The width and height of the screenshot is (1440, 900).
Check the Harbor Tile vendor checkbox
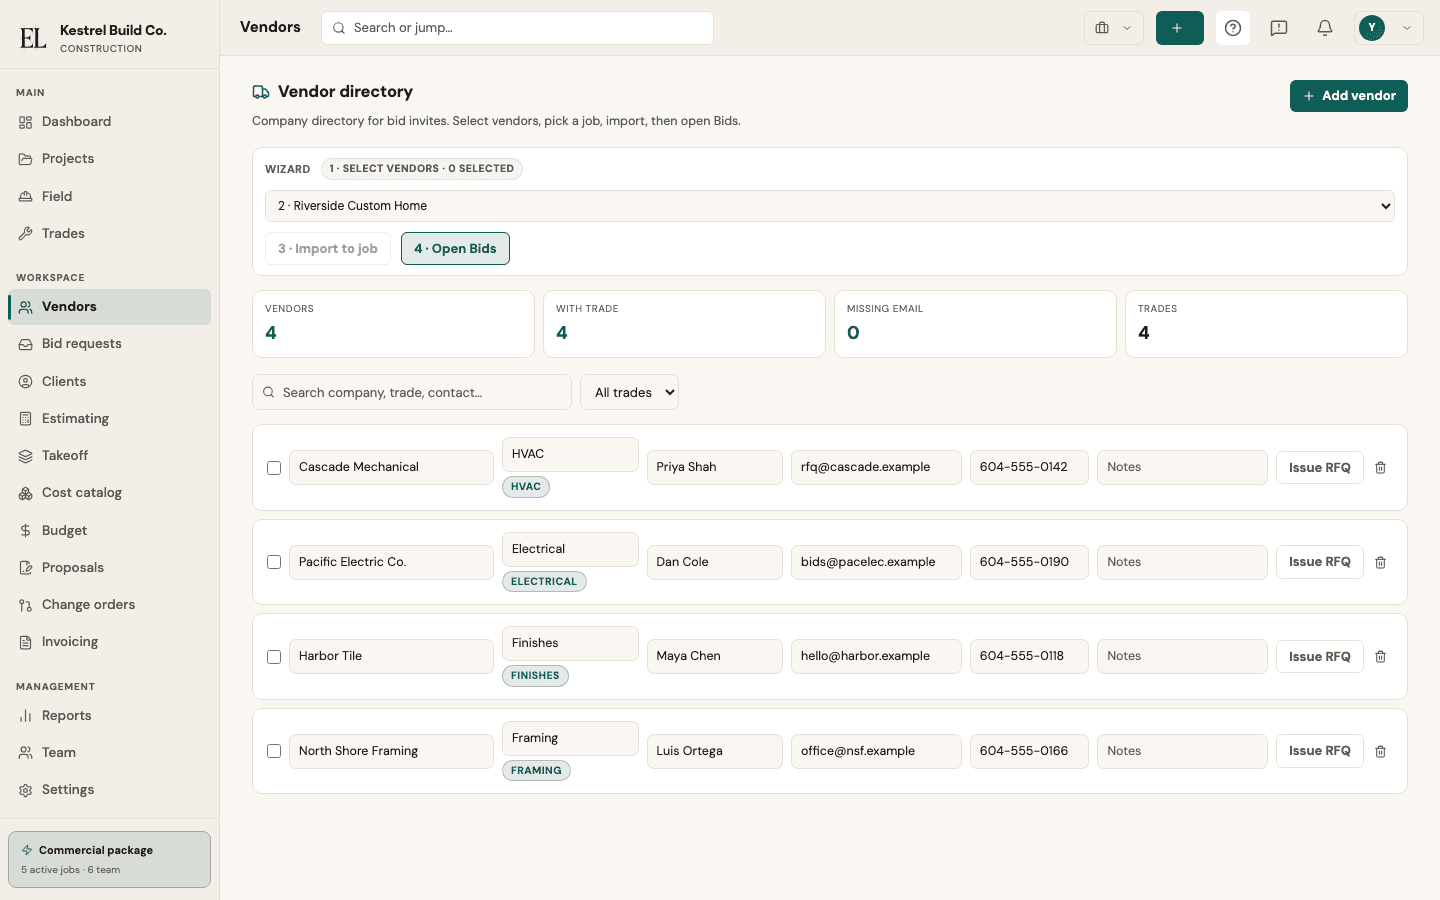click(274, 657)
